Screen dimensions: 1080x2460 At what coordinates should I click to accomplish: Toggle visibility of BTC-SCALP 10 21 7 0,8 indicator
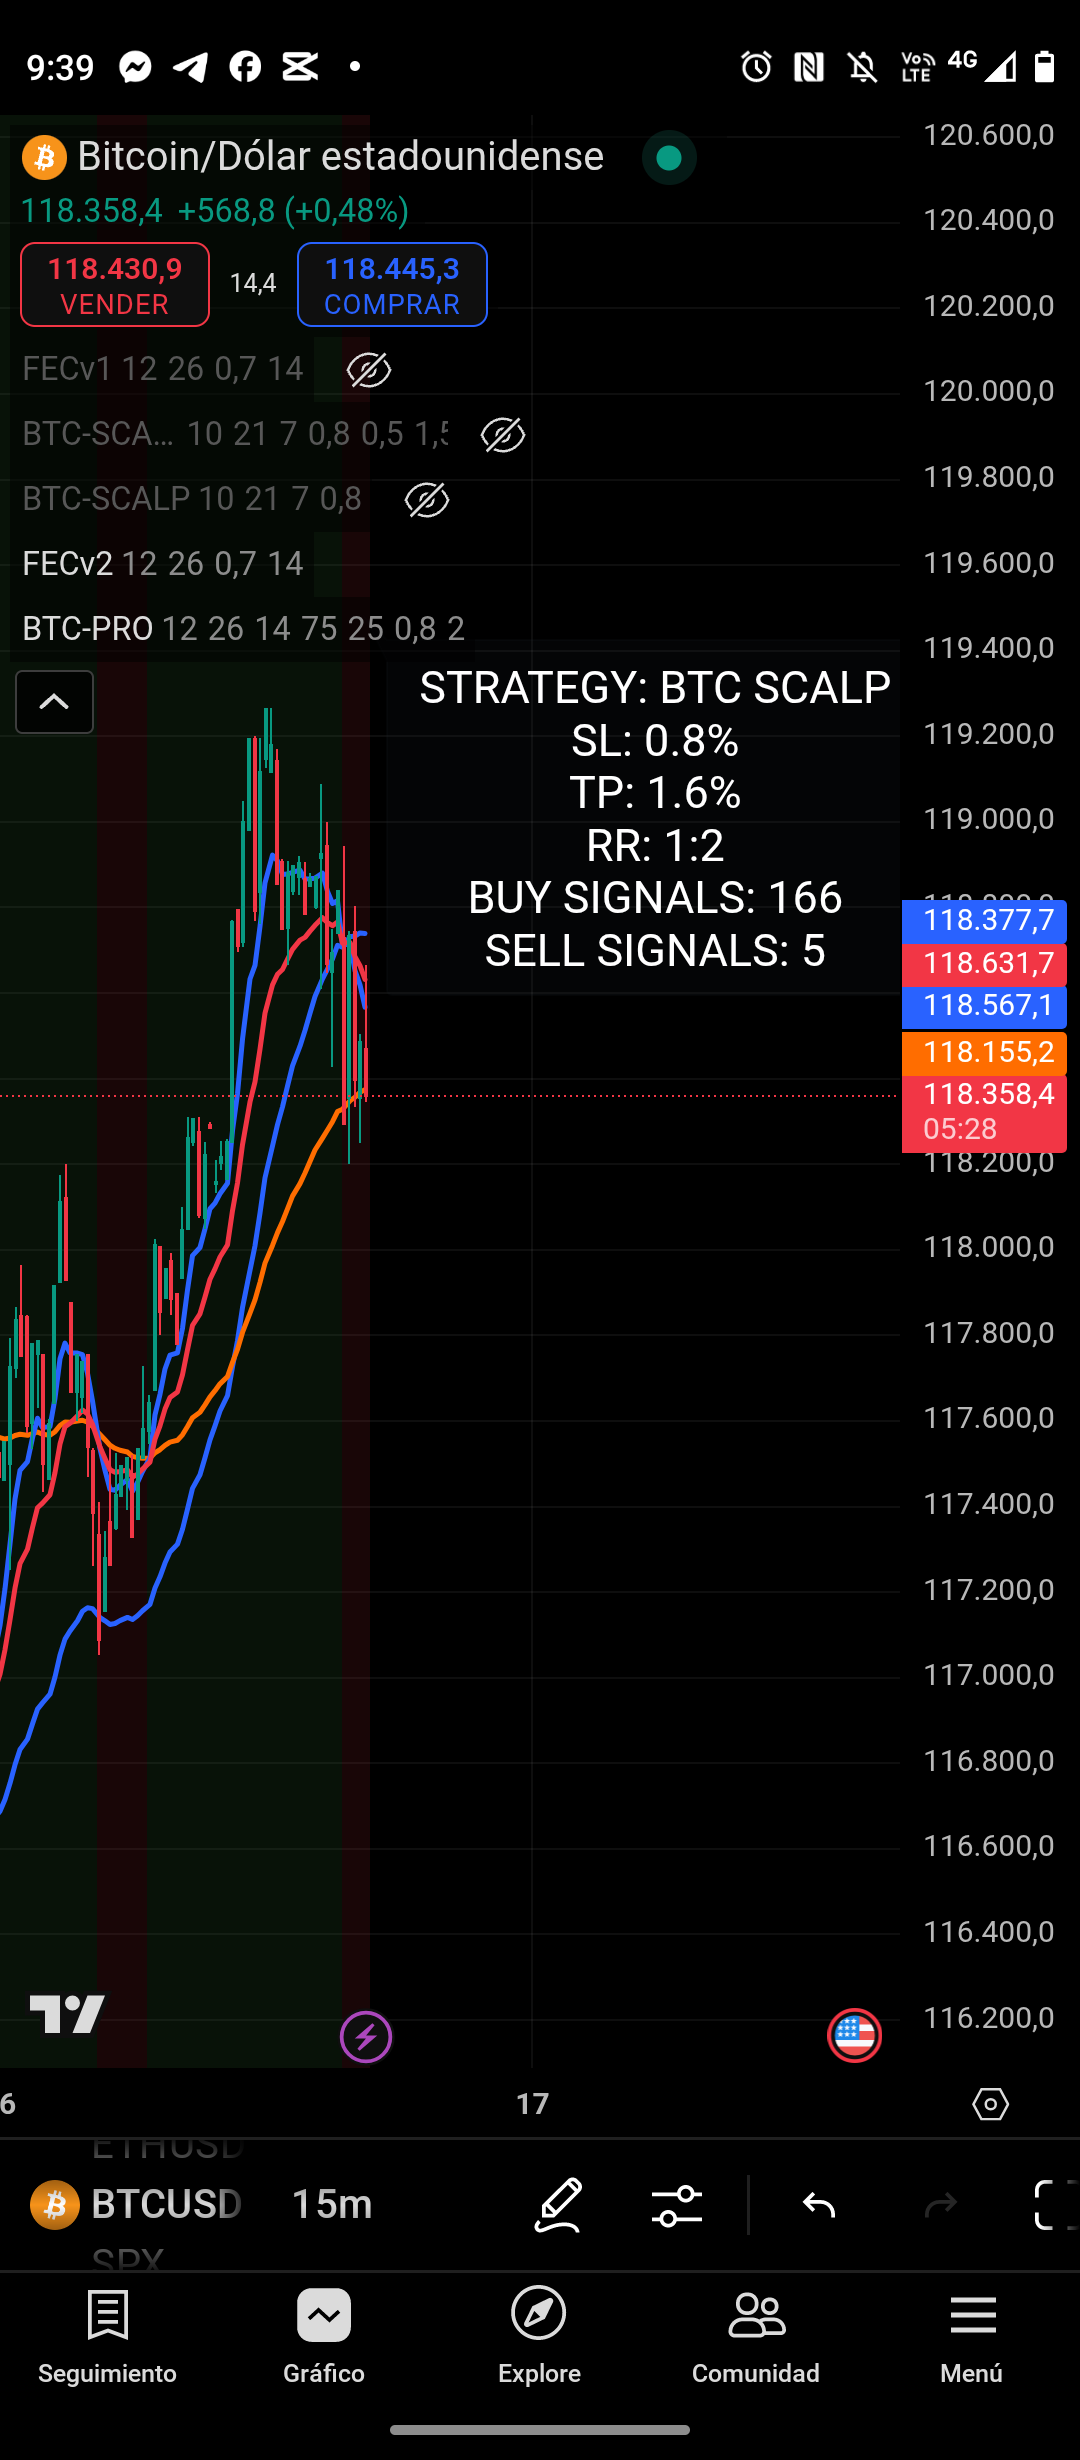[x=426, y=500]
